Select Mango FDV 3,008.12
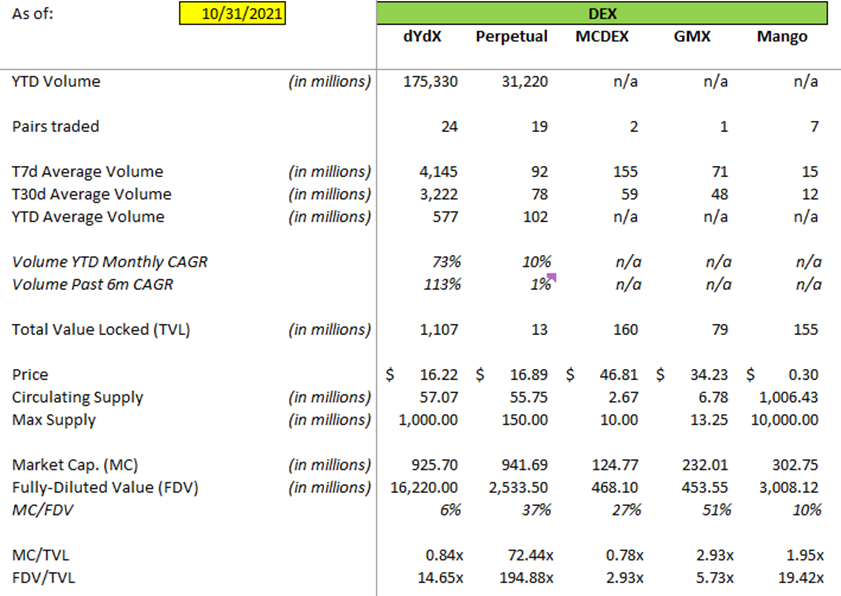Viewport: 841px width, 596px height. click(x=788, y=487)
